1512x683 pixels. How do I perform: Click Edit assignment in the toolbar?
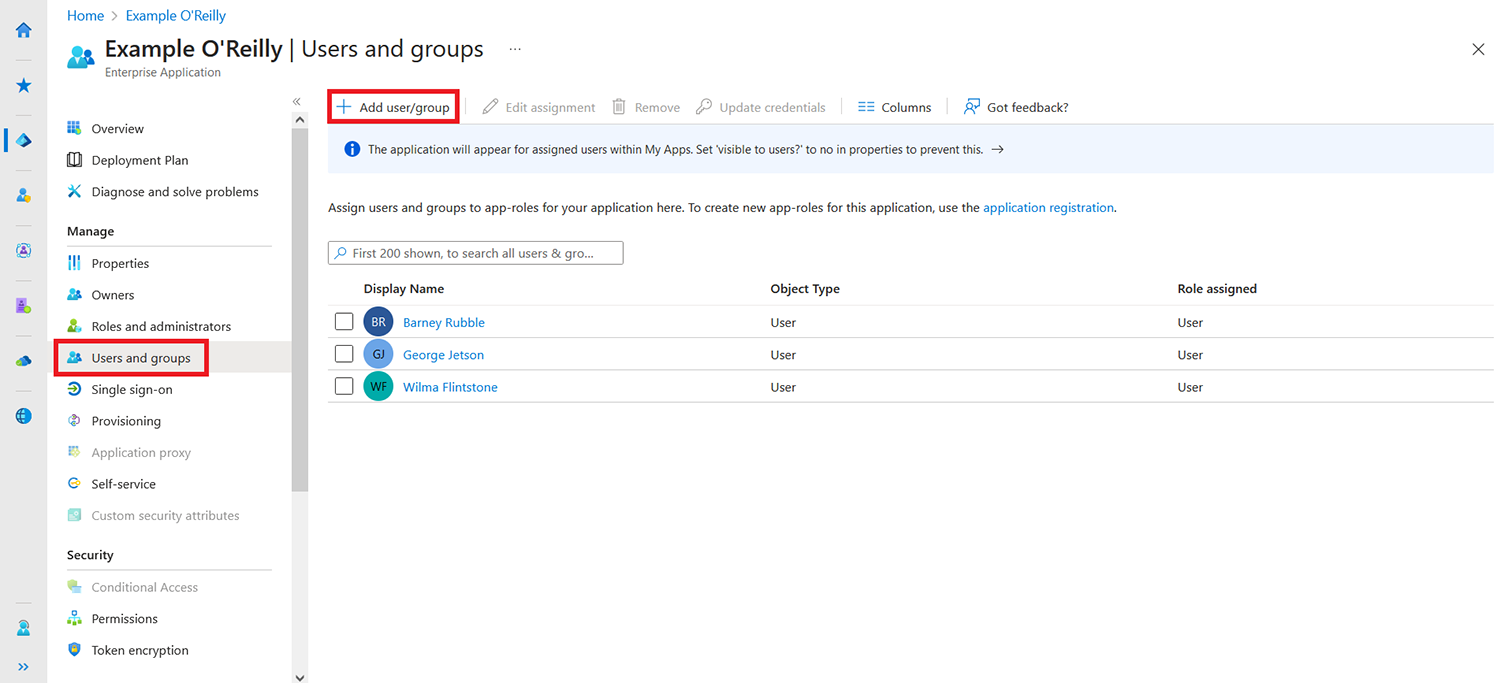point(539,107)
